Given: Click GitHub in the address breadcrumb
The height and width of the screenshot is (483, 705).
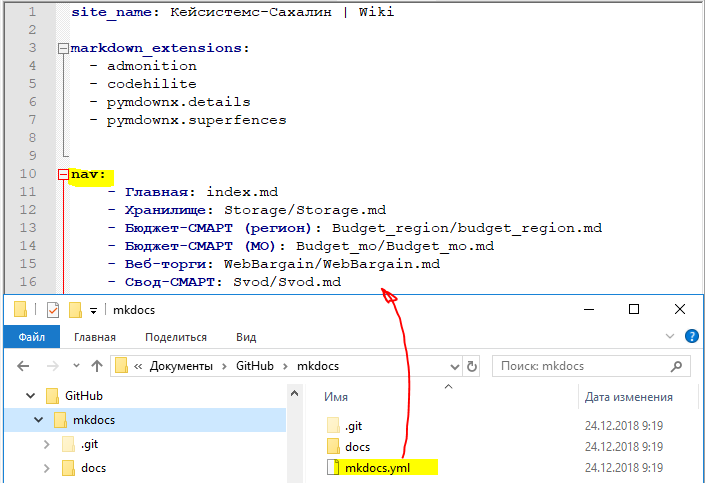Looking at the screenshot, I should (x=255, y=366).
